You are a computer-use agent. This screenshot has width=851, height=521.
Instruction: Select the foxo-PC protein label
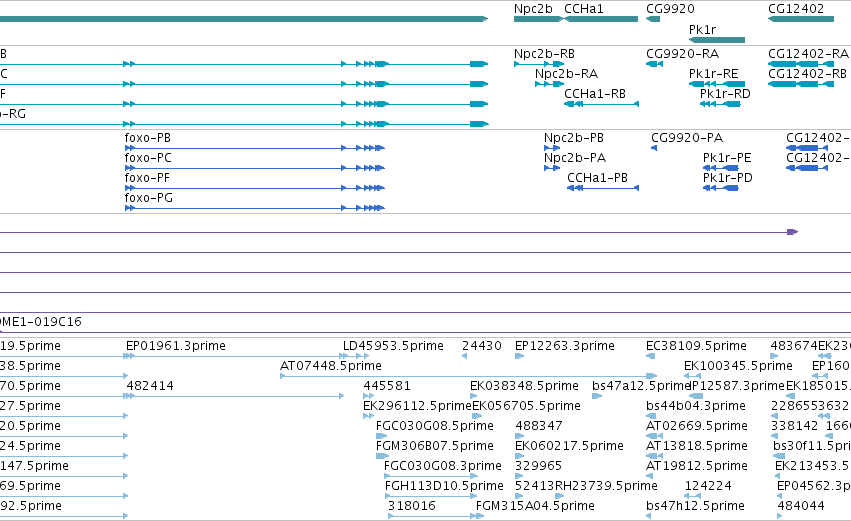148,158
